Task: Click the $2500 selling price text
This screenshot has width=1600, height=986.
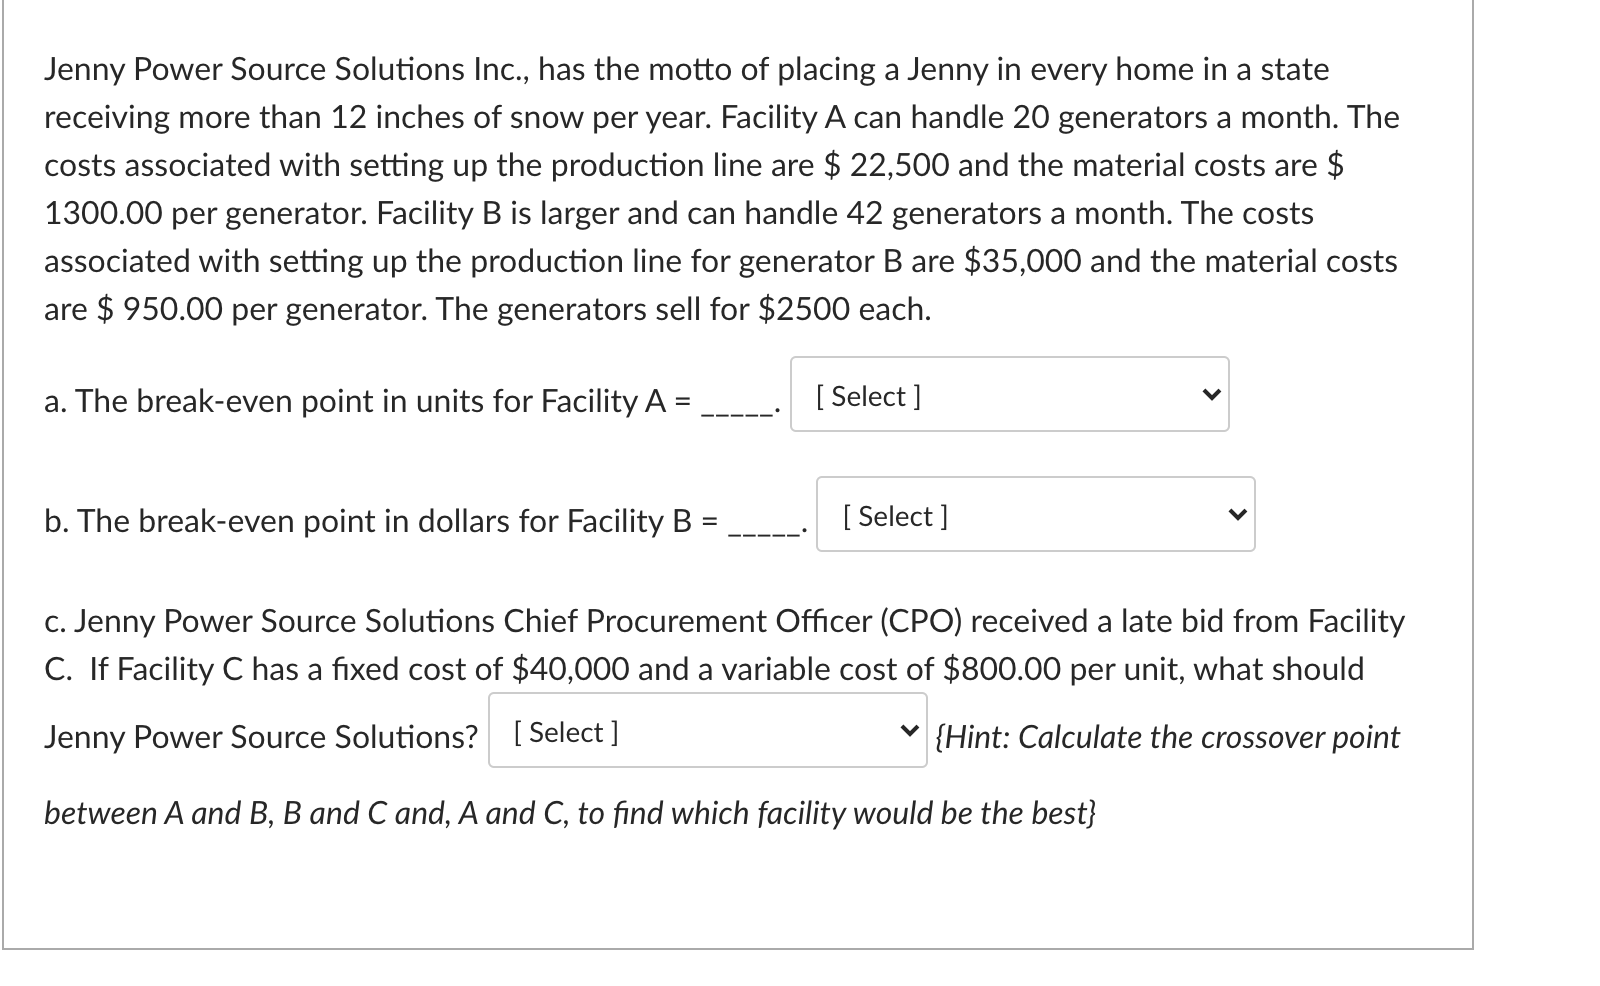Action: [x=800, y=309]
